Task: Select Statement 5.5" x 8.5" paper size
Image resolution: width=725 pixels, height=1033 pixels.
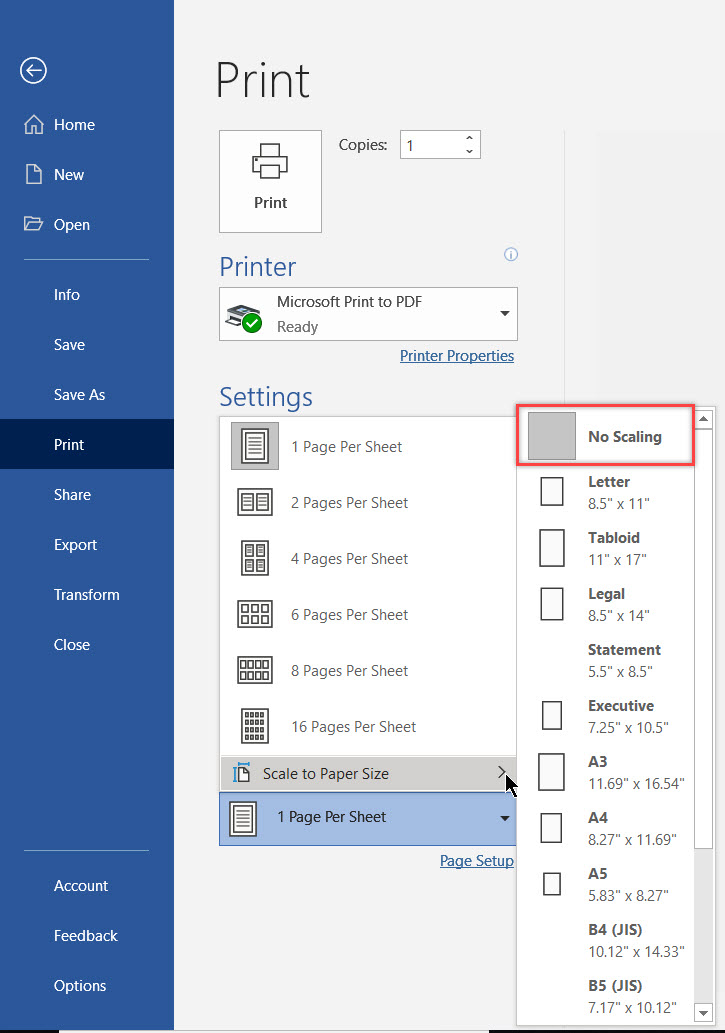Action: (x=605, y=660)
